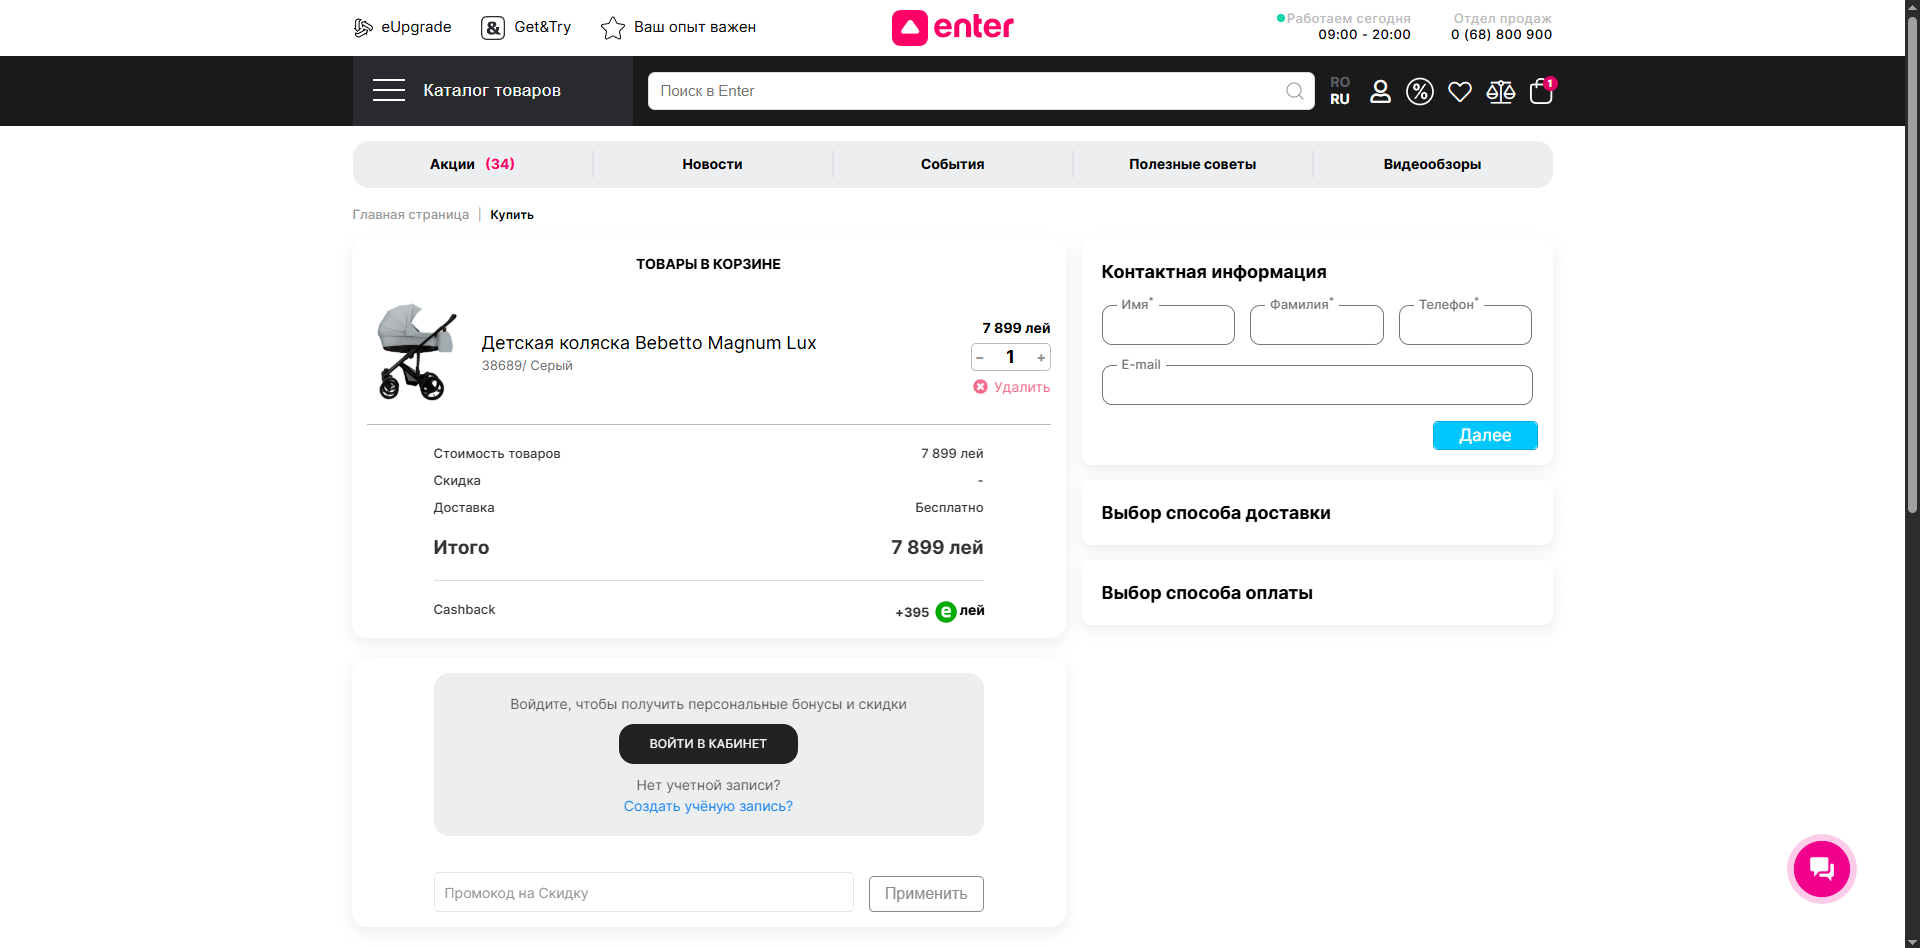Expand Выбор способа оплаты section
The width and height of the screenshot is (1920, 948).
(1316, 593)
